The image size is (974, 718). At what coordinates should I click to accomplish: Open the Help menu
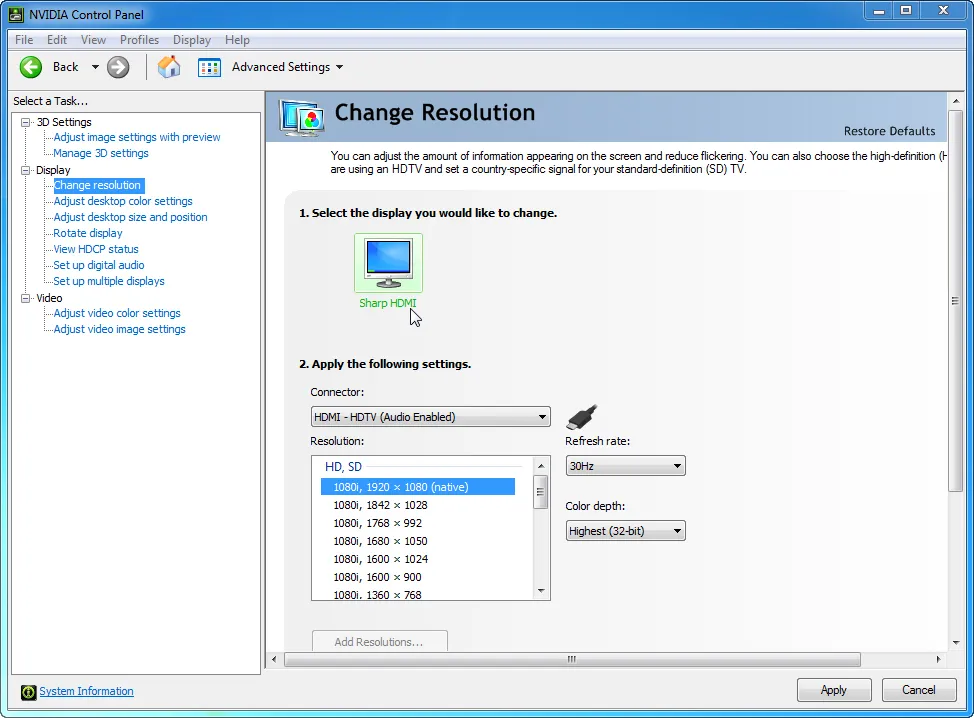pyautogui.click(x=237, y=40)
